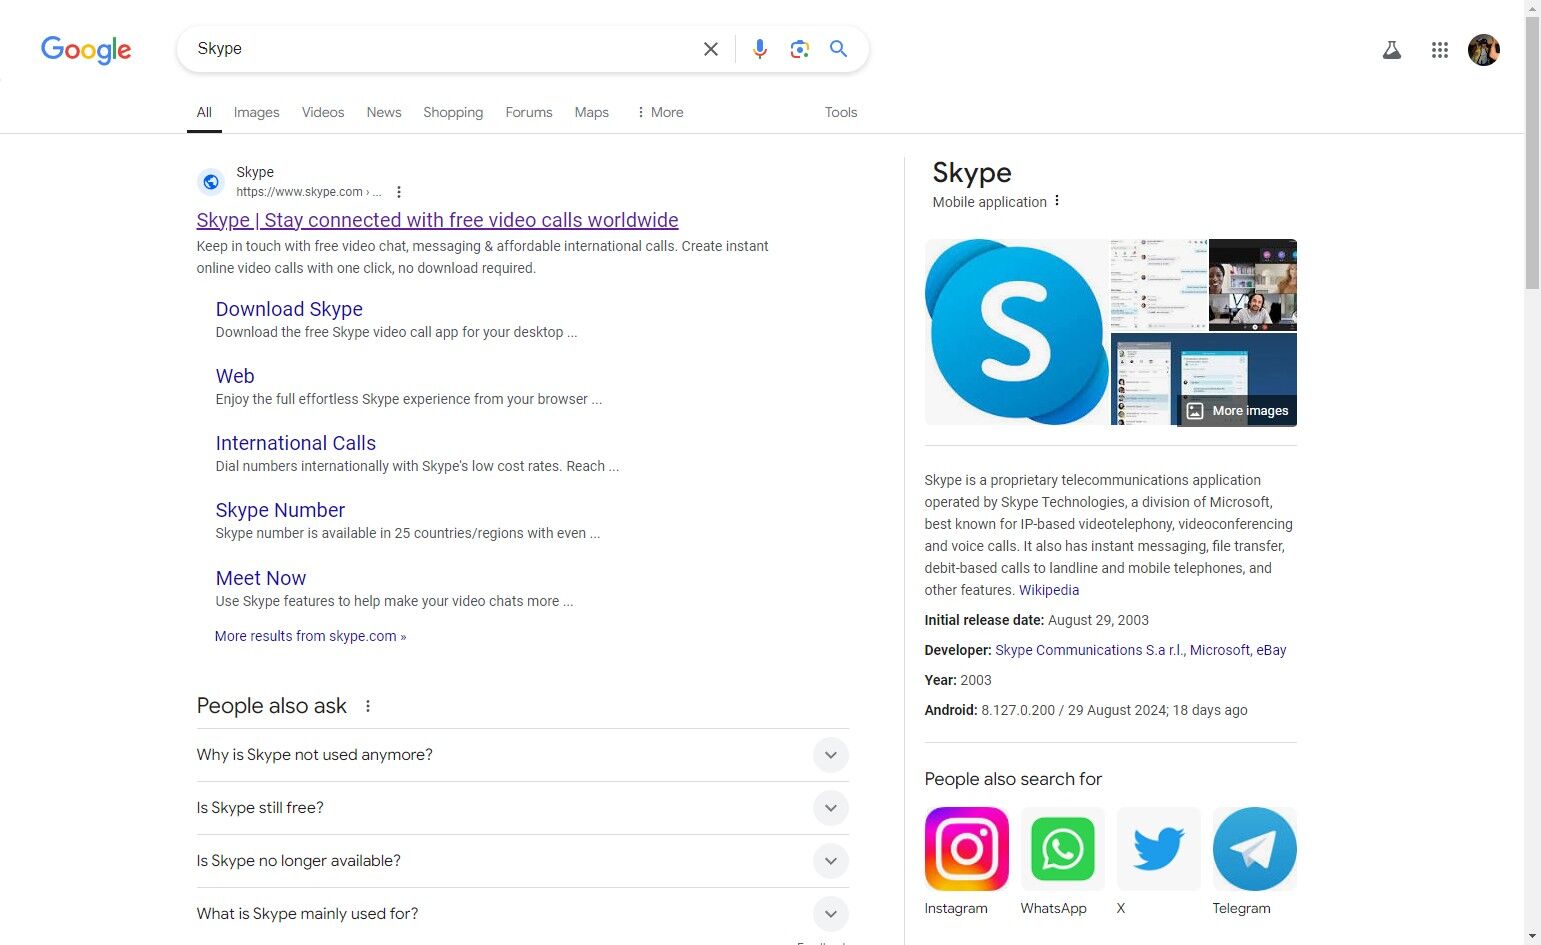Click 'More results from skype.com'

310,636
